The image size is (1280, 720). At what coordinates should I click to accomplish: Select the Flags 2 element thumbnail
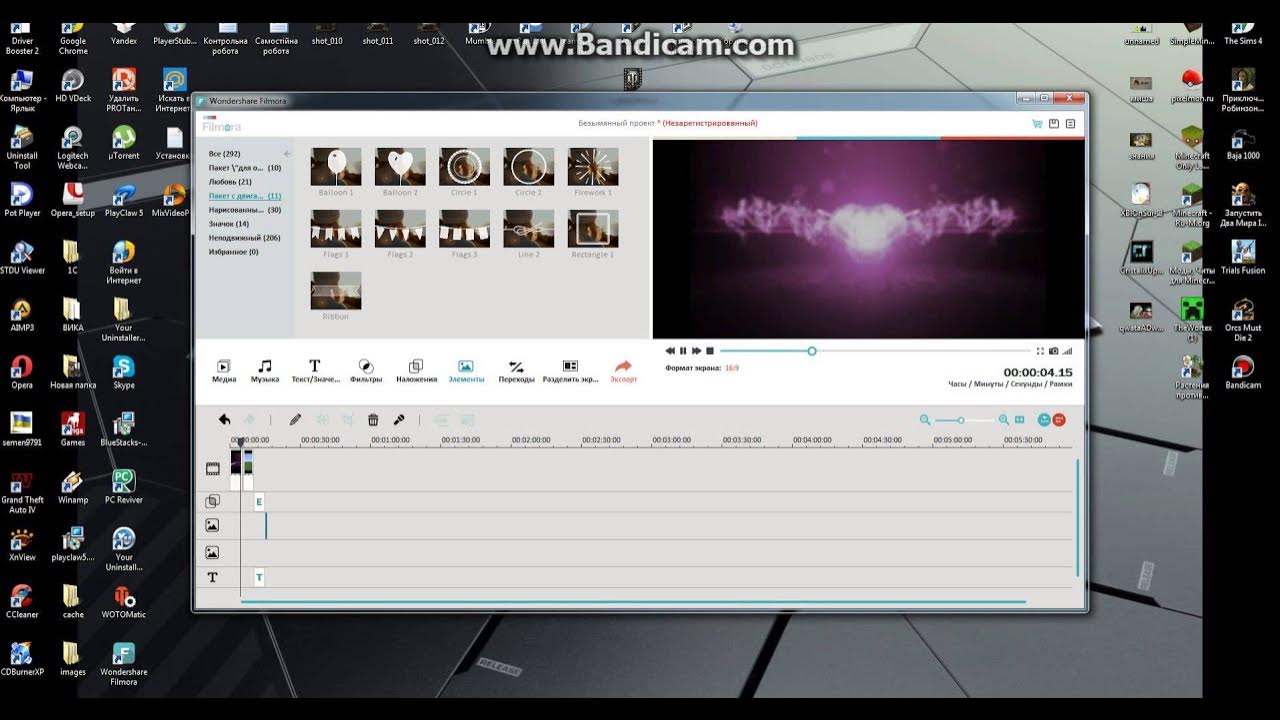click(x=400, y=229)
